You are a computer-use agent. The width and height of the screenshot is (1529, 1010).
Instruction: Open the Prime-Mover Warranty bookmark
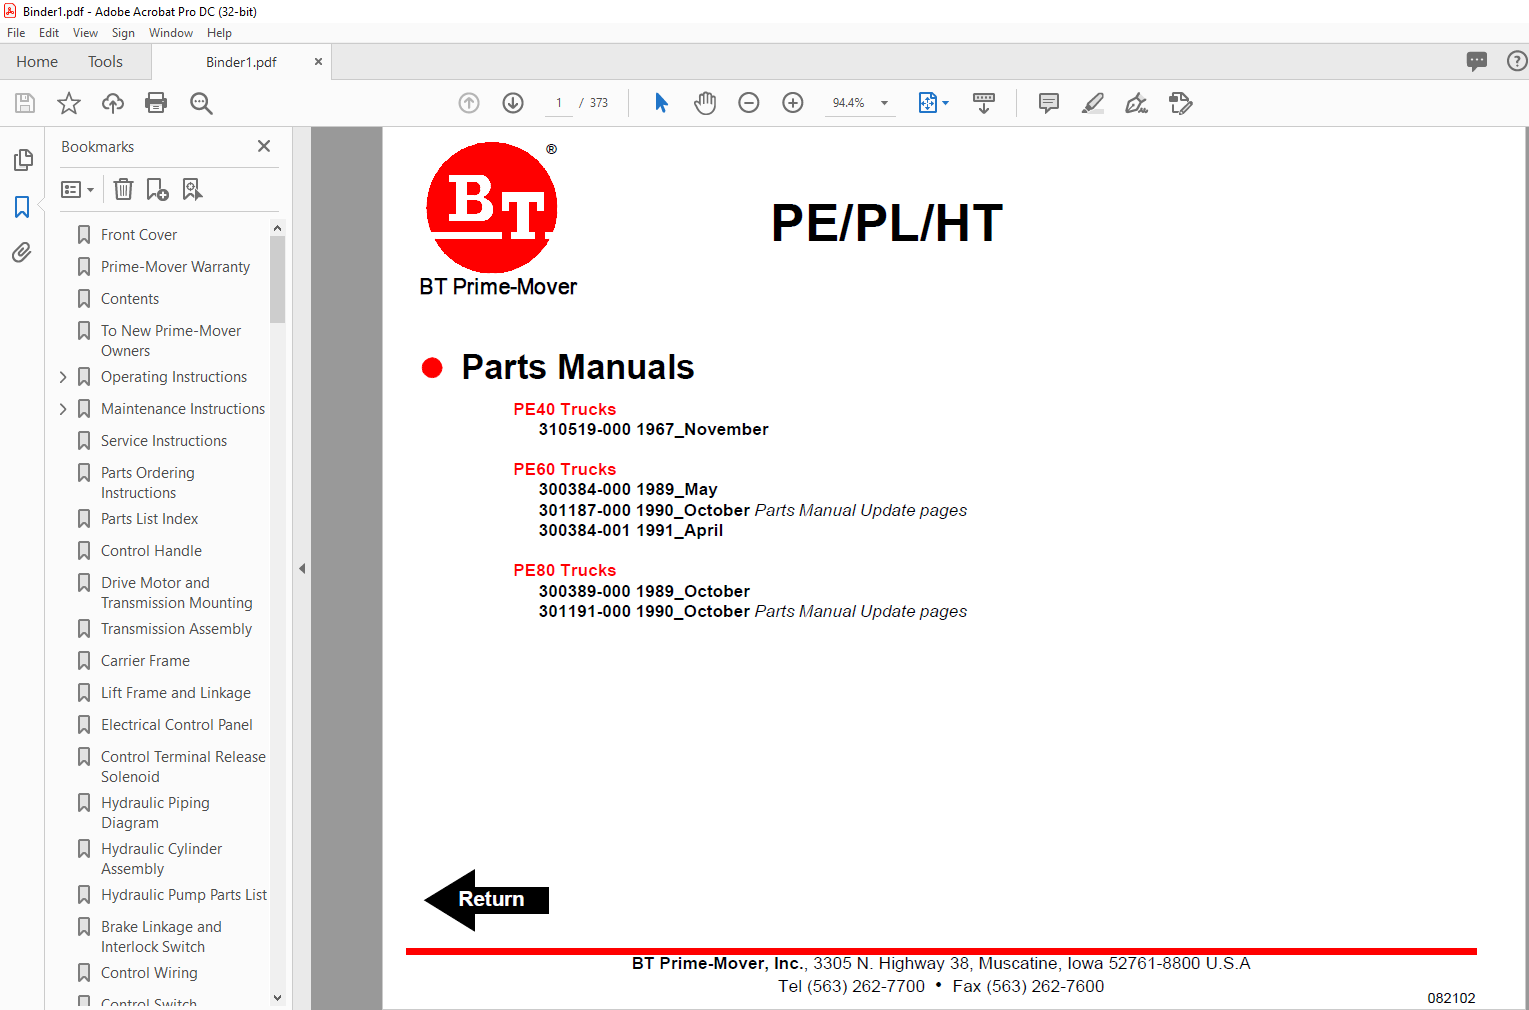pyautogui.click(x=175, y=267)
